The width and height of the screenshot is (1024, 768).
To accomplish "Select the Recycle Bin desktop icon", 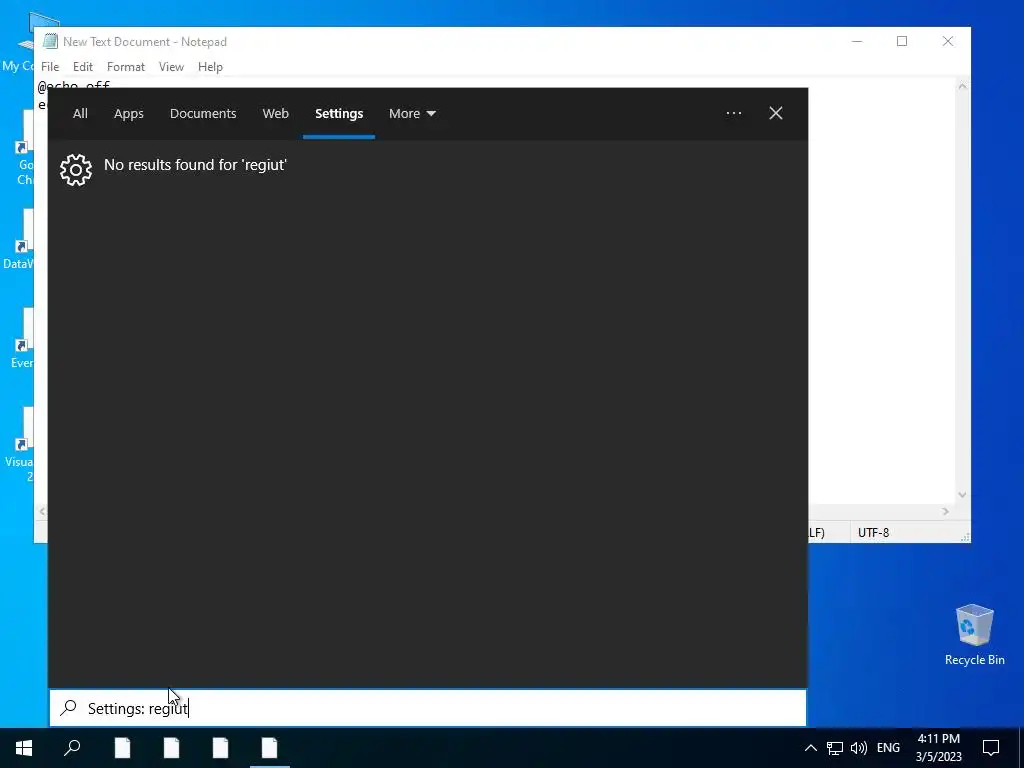I will [974, 635].
